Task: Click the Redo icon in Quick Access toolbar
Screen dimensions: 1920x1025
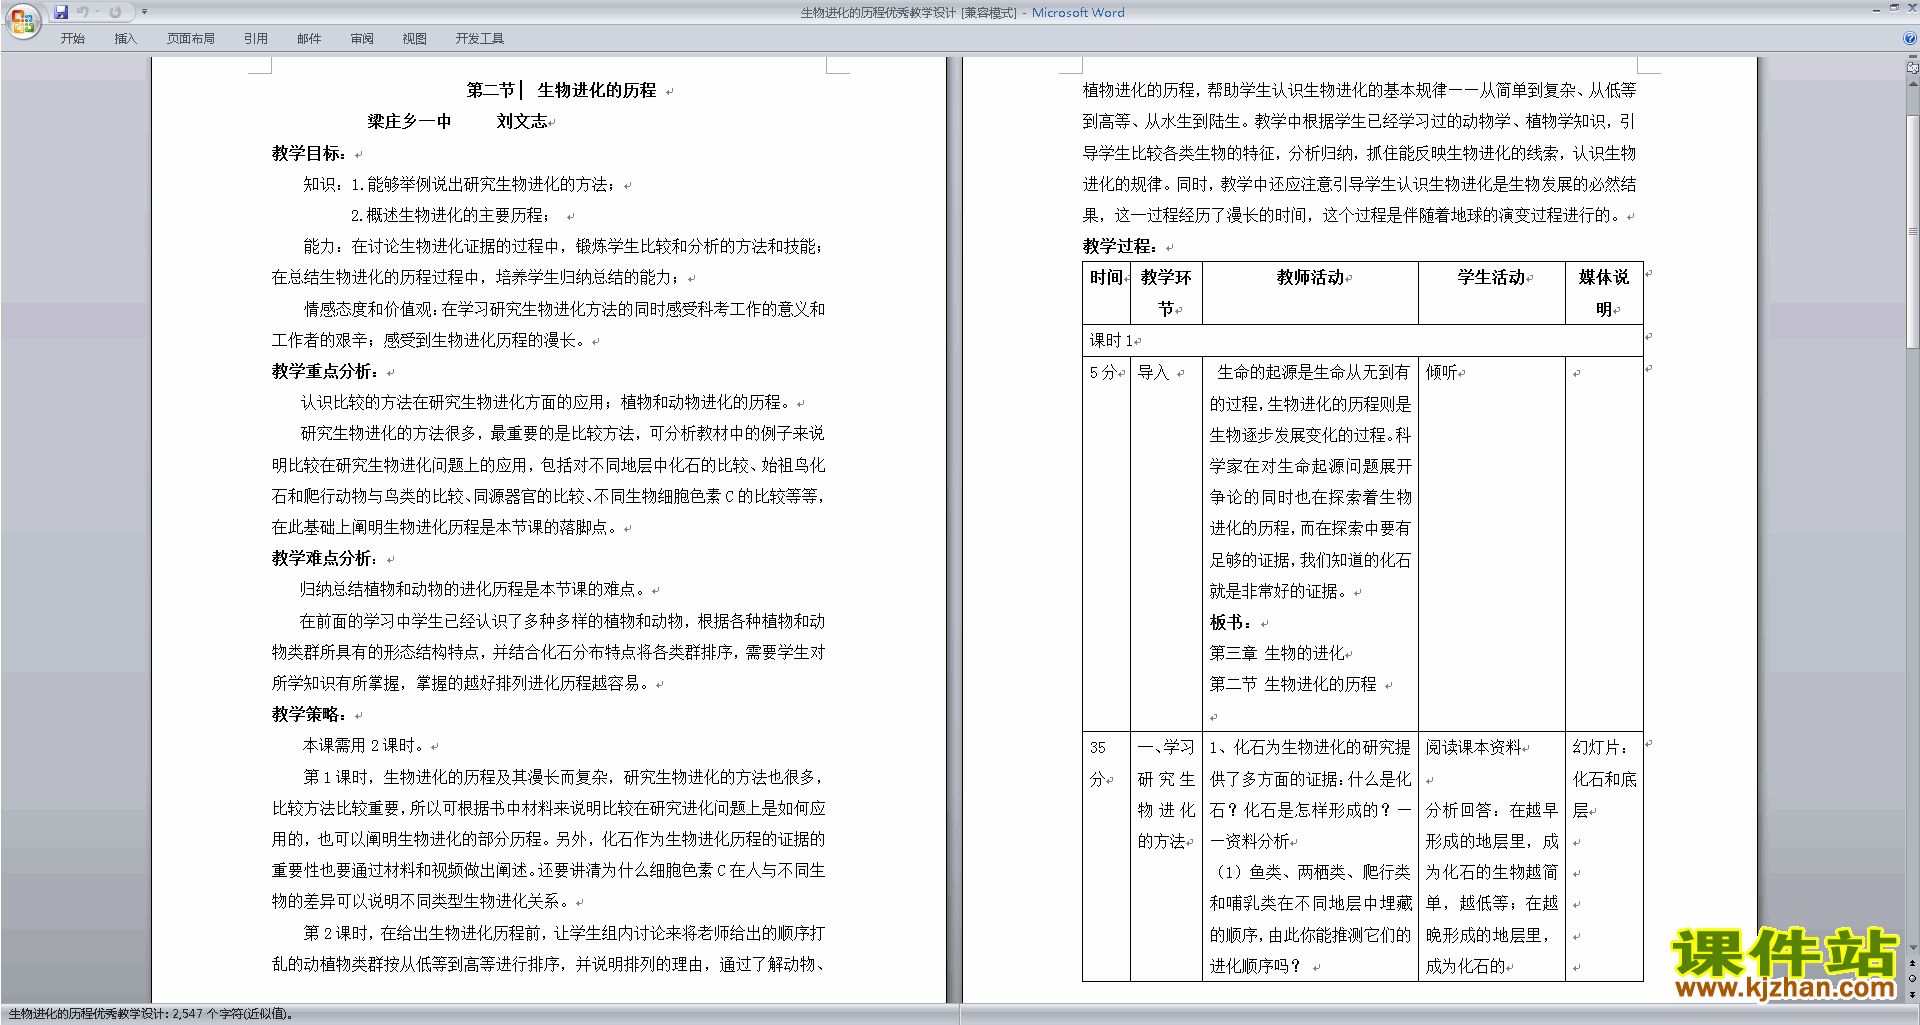Action: pyautogui.click(x=115, y=12)
